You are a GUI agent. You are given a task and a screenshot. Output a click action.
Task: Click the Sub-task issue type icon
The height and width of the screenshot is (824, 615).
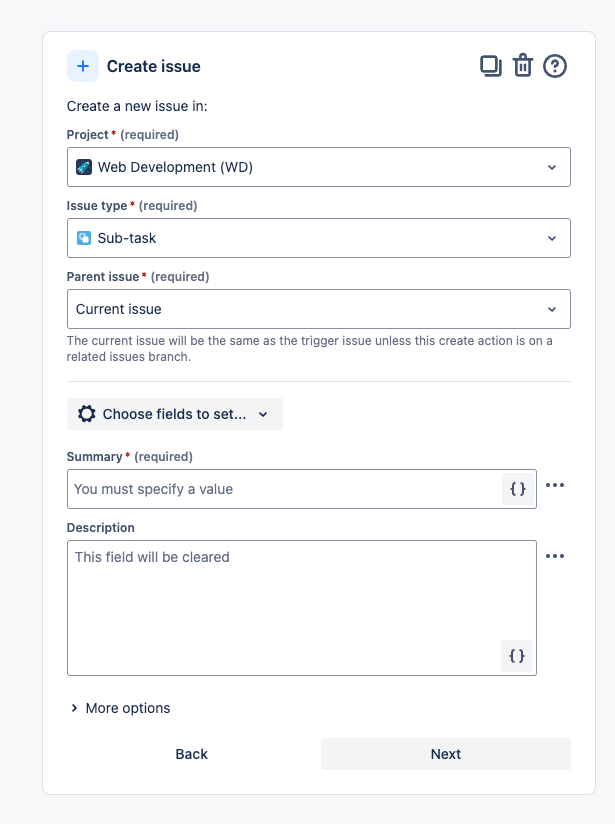coord(84,238)
